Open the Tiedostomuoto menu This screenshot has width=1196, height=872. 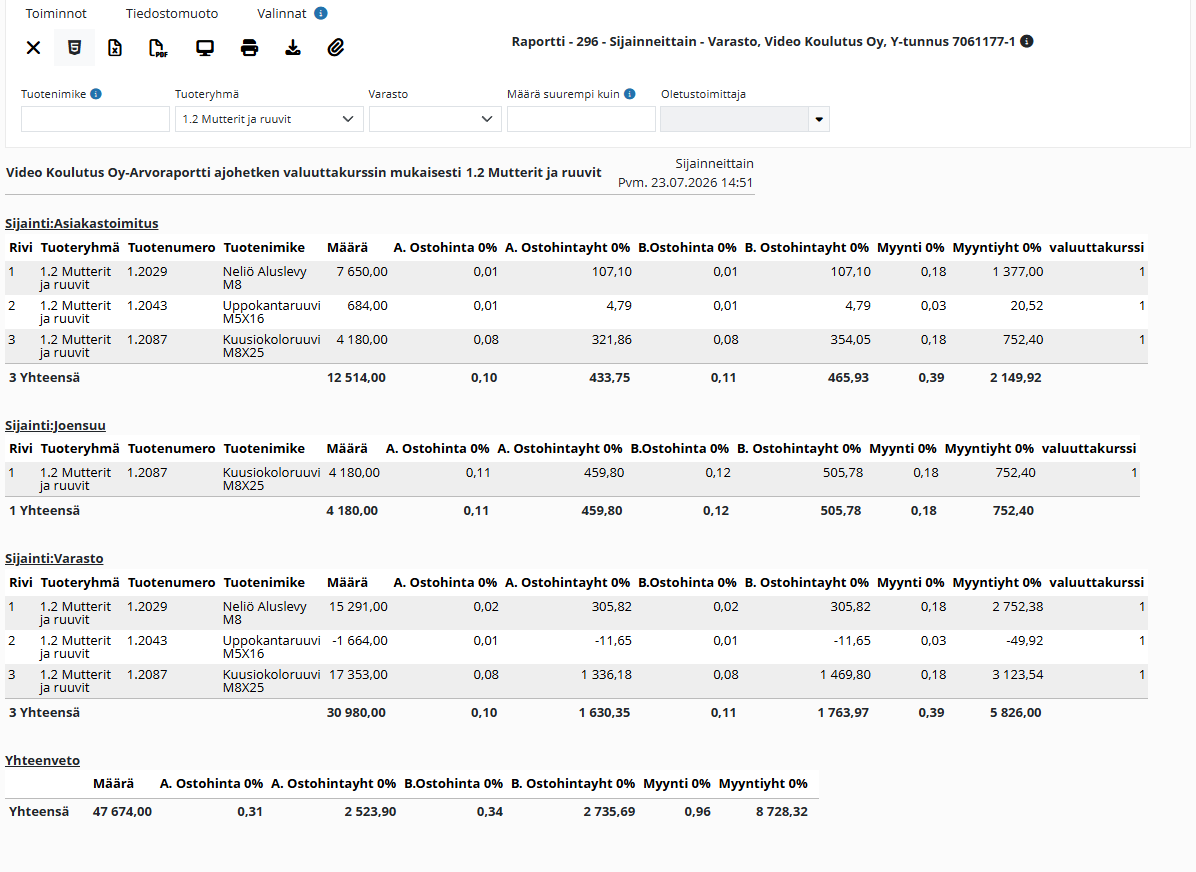(172, 14)
